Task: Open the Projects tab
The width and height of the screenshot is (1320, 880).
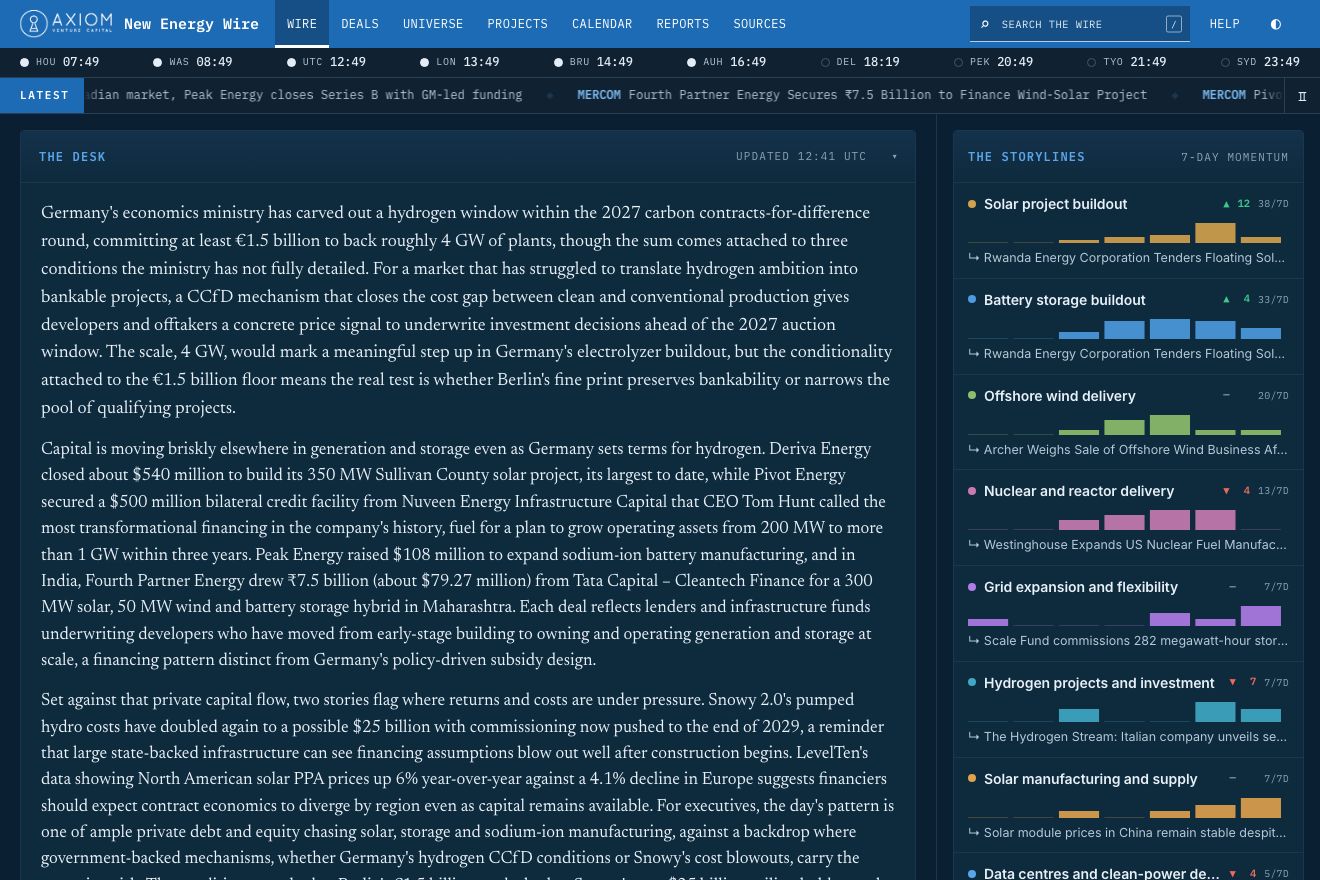Action: (517, 24)
